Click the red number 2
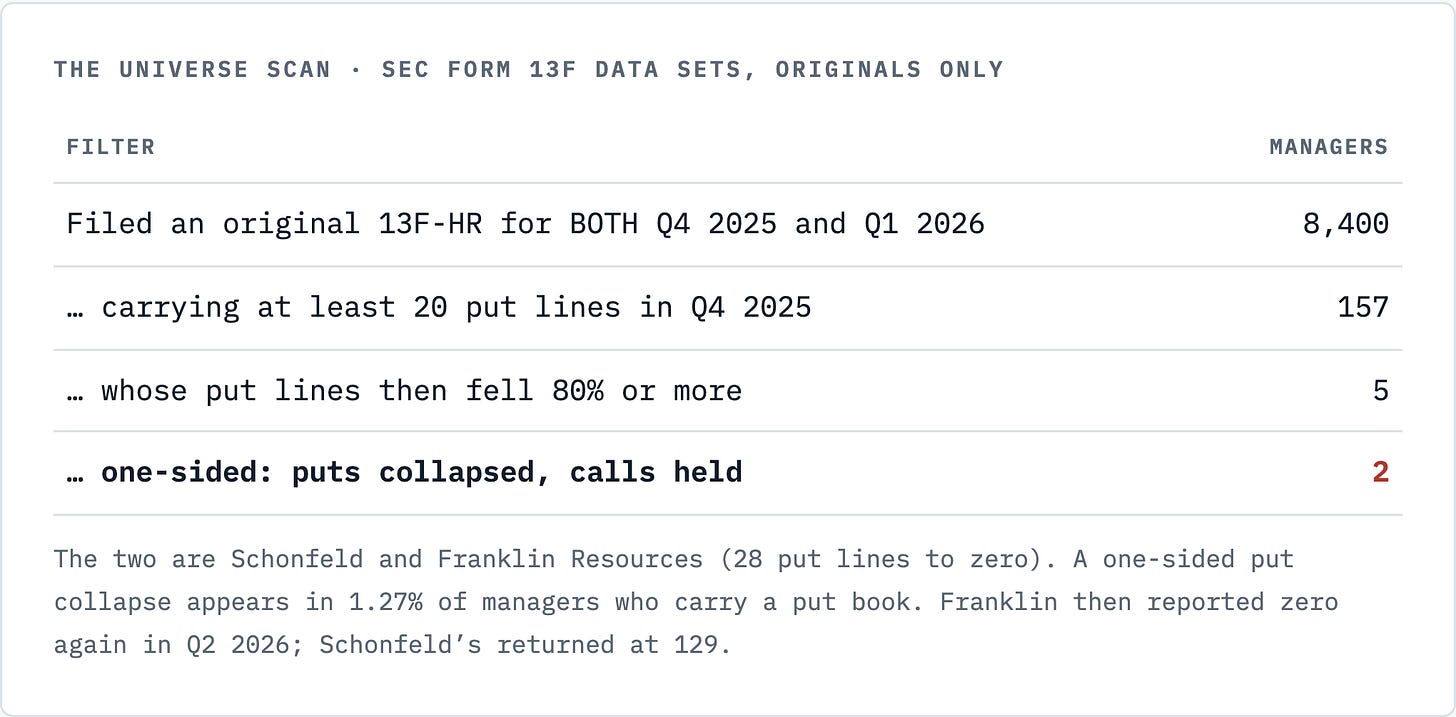The image size is (1456, 717). [1381, 472]
